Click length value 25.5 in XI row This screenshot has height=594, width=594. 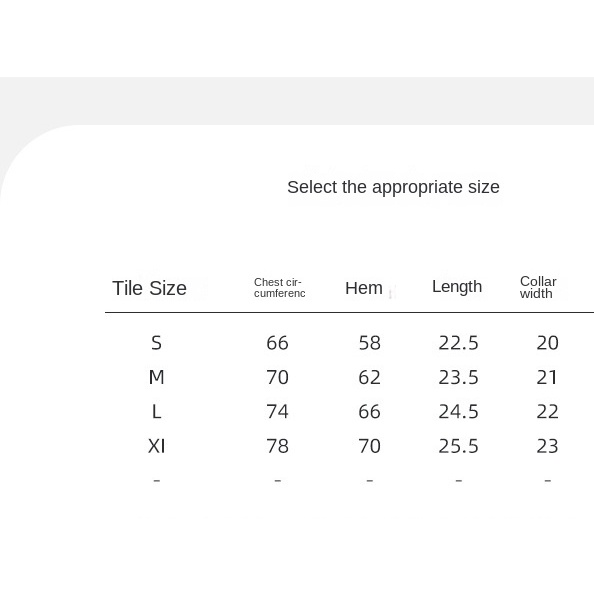458,446
